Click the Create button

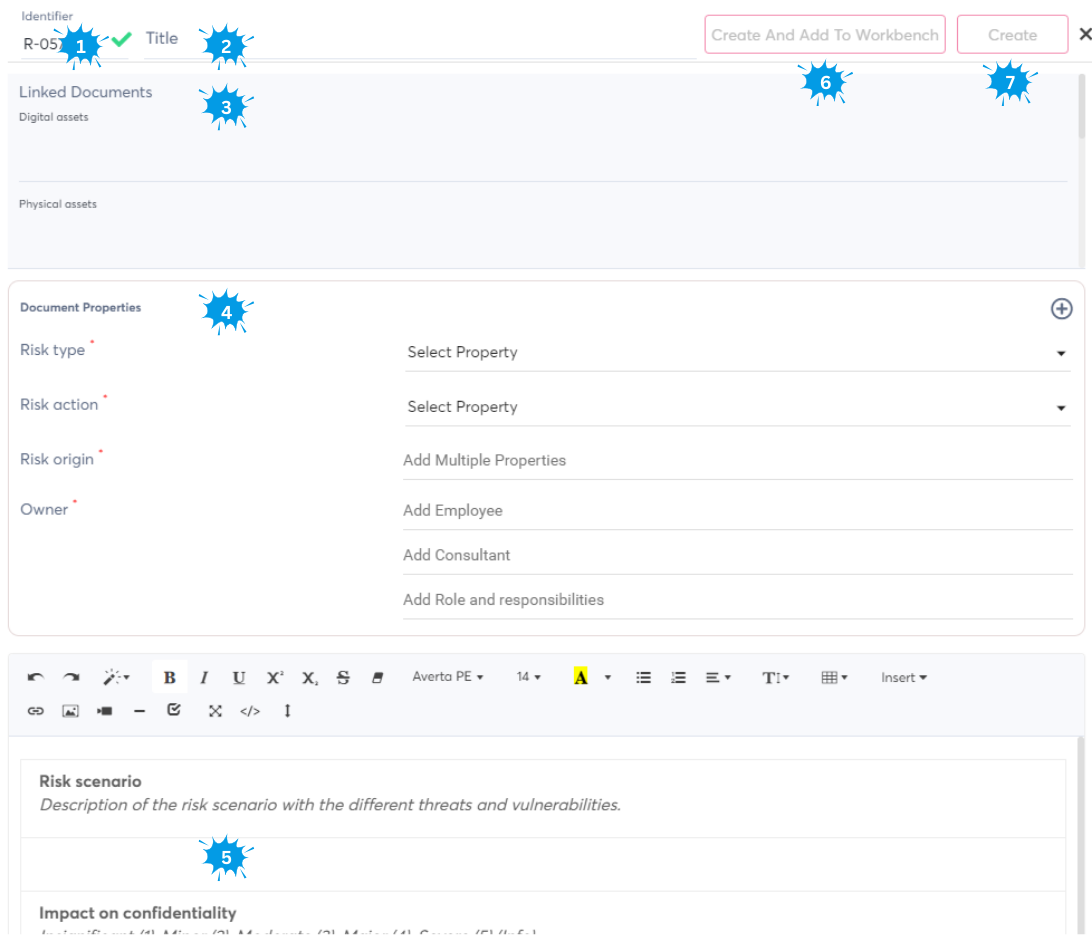click(x=1012, y=35)
